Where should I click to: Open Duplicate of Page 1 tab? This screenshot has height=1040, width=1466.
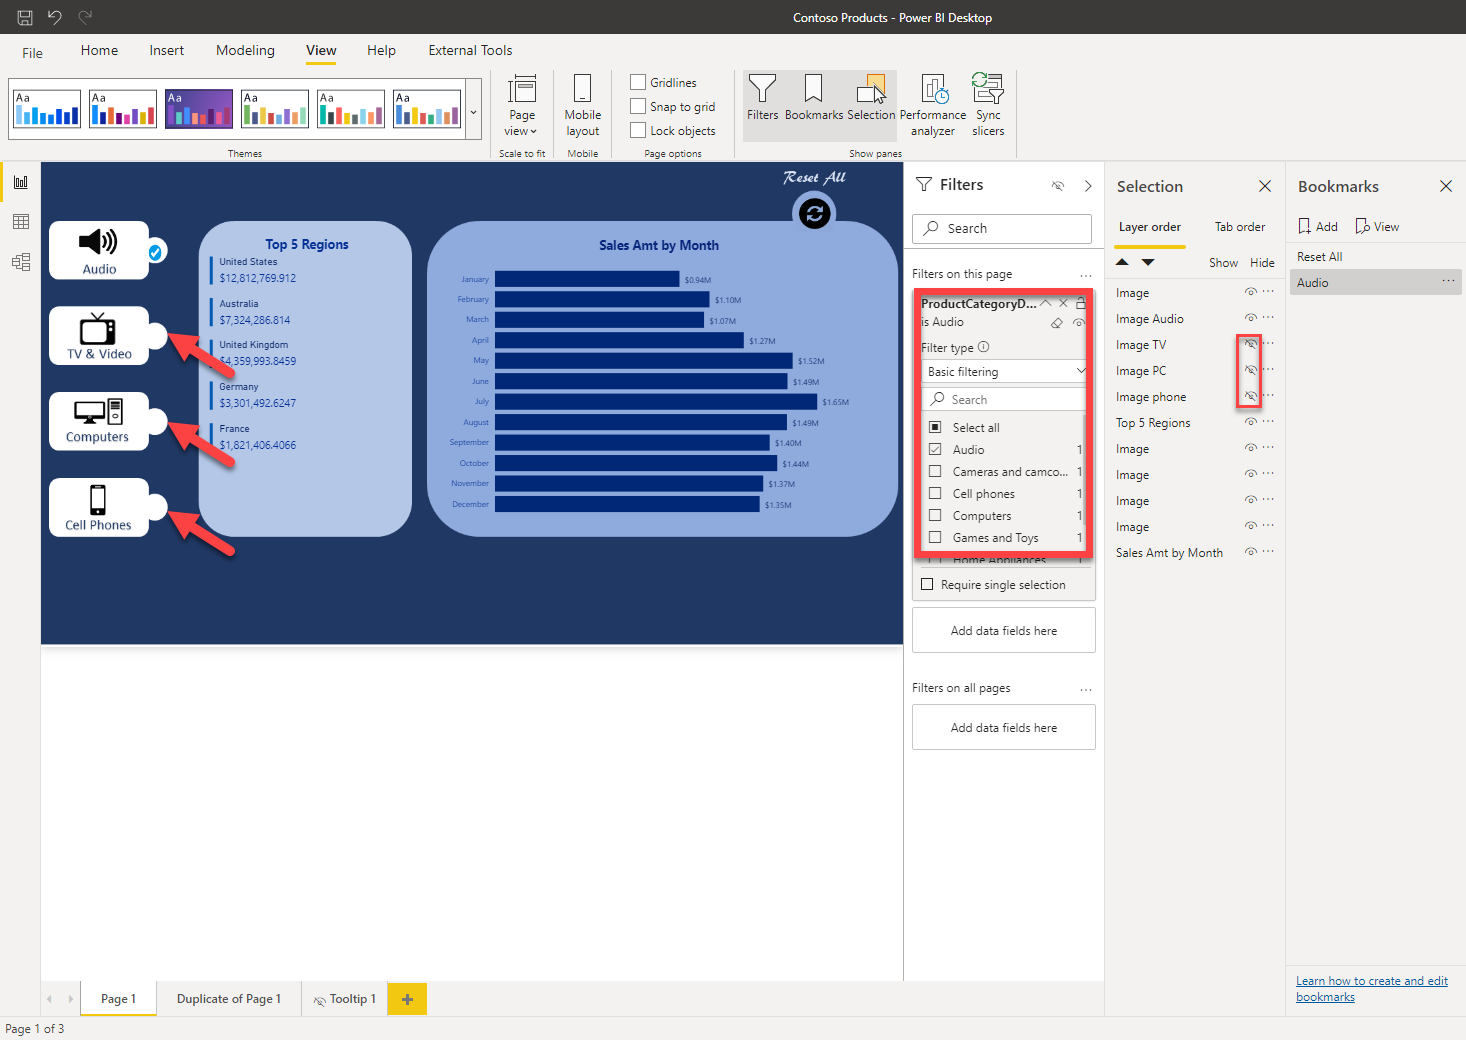229,999
